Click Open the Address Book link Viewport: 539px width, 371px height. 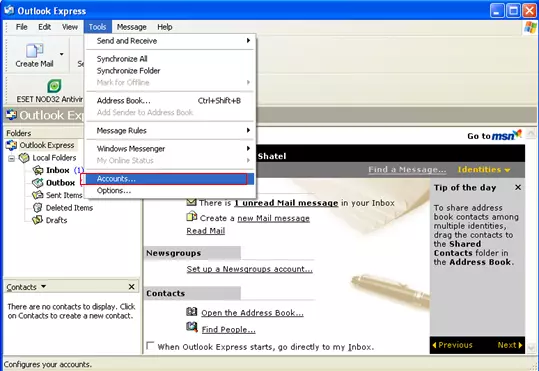tap(252, 313)
